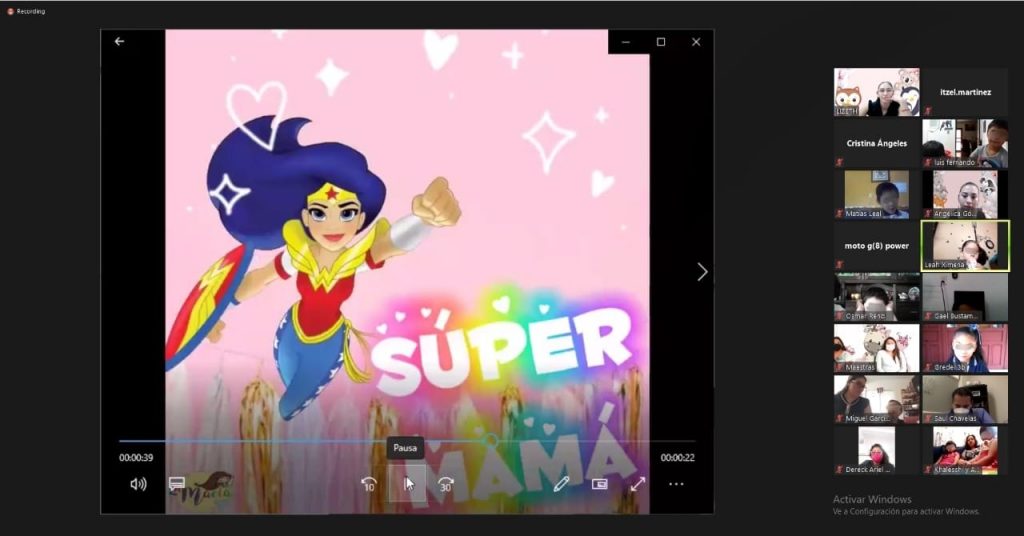
Task: Select the Maestras video tile
Action: [x=876, y=348]
